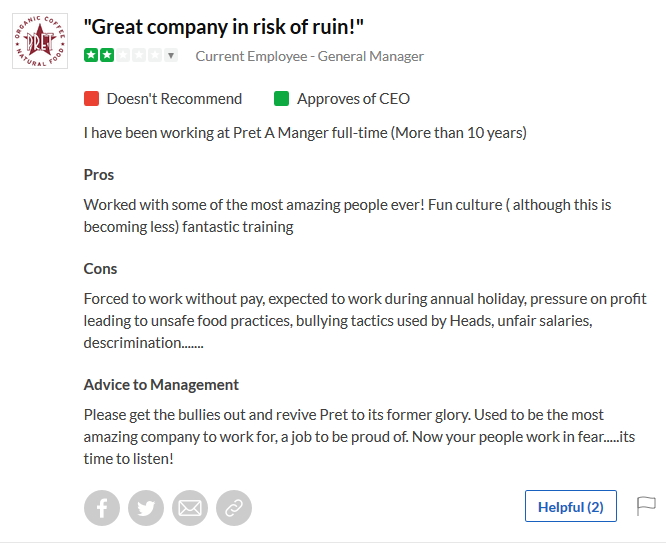Screen dimensions: 666x552
Task: Expand star rating details dropdown arrow
Action: pyautogui.click(x=170, y=56)
